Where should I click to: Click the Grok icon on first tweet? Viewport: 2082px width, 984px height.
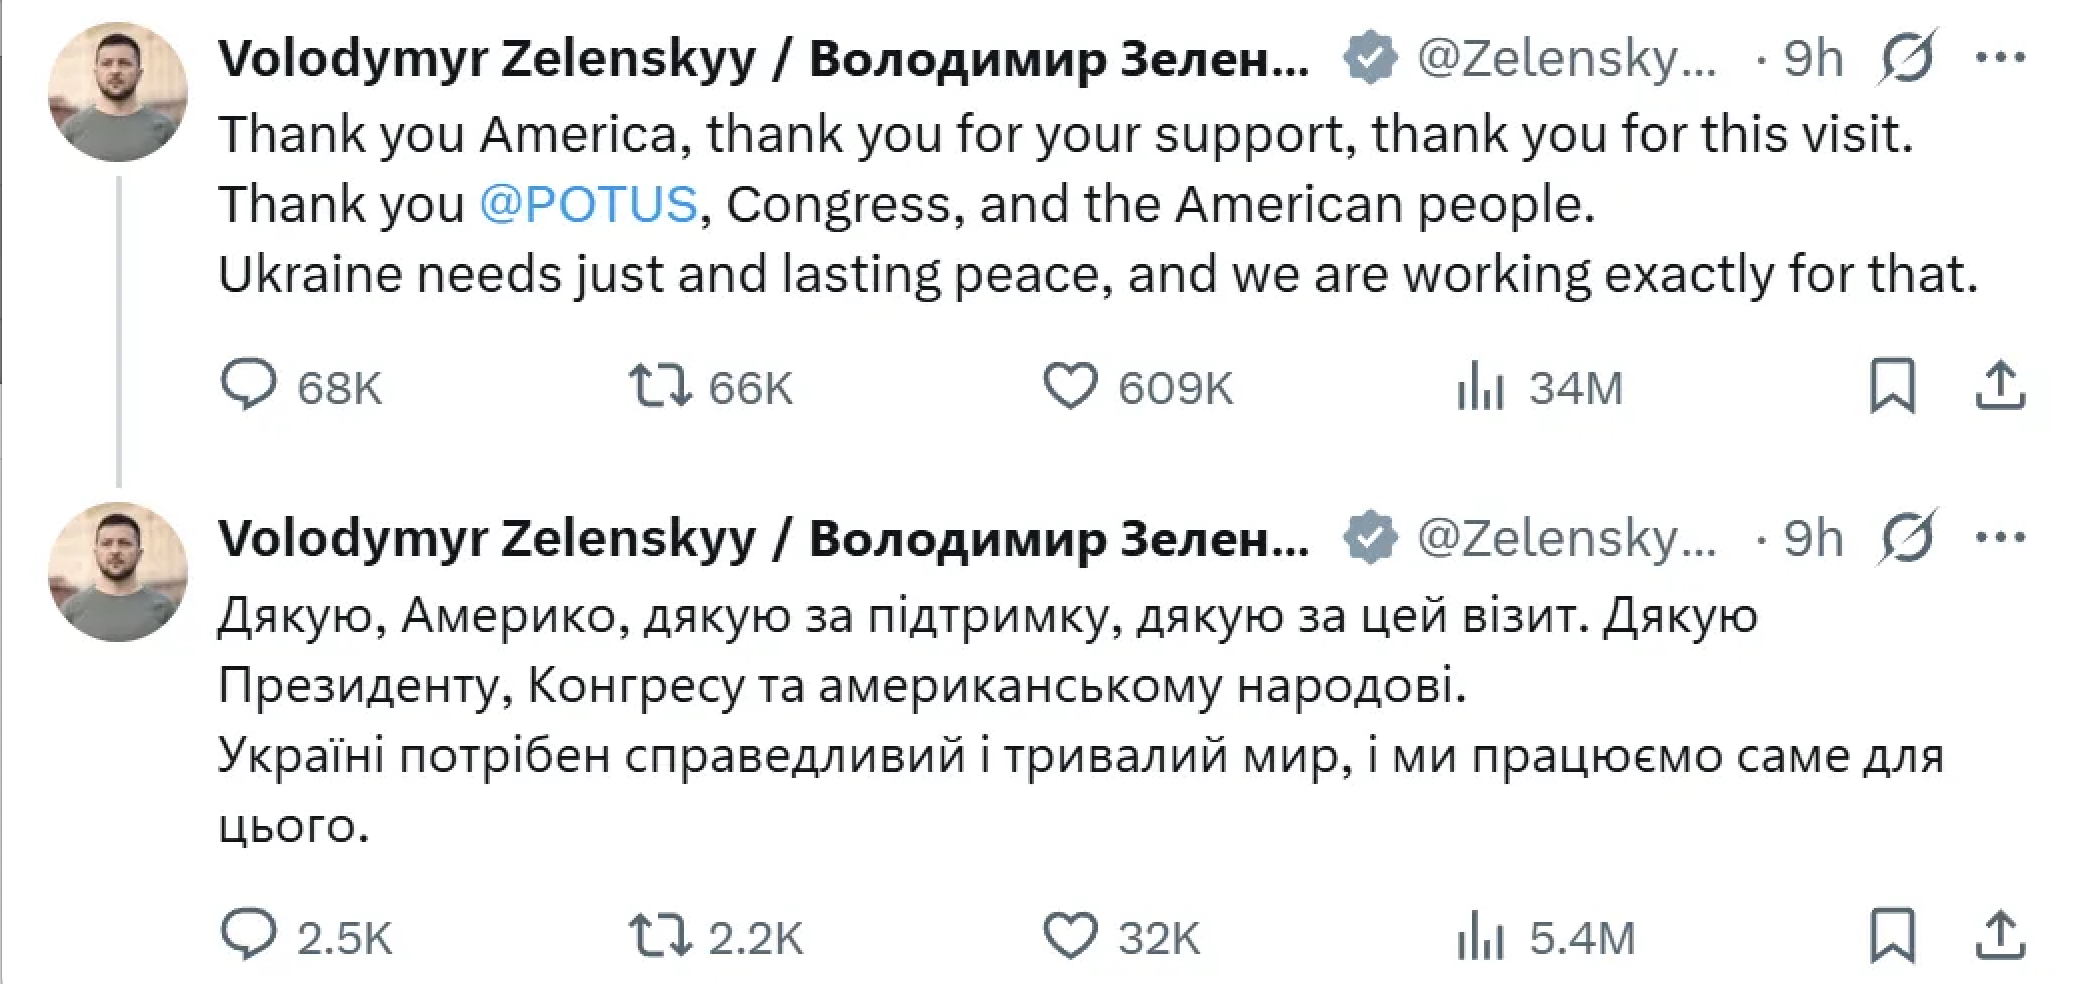click(x=1908, y=58)
